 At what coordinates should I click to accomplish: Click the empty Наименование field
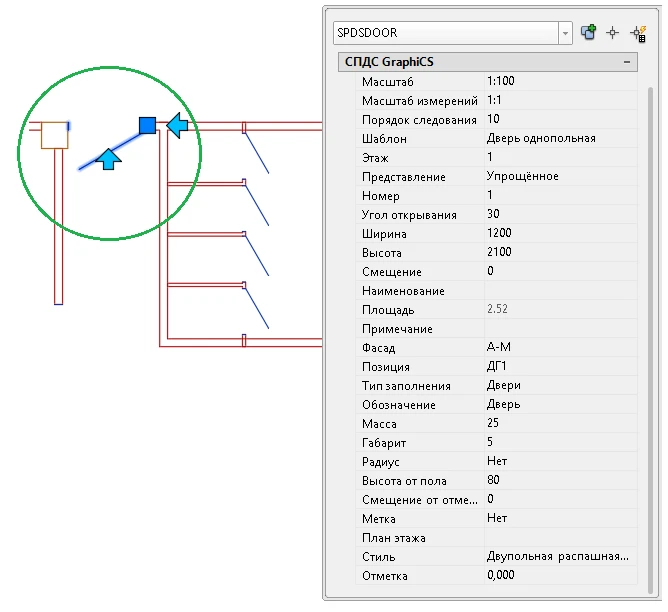click(x=560, y=291)
